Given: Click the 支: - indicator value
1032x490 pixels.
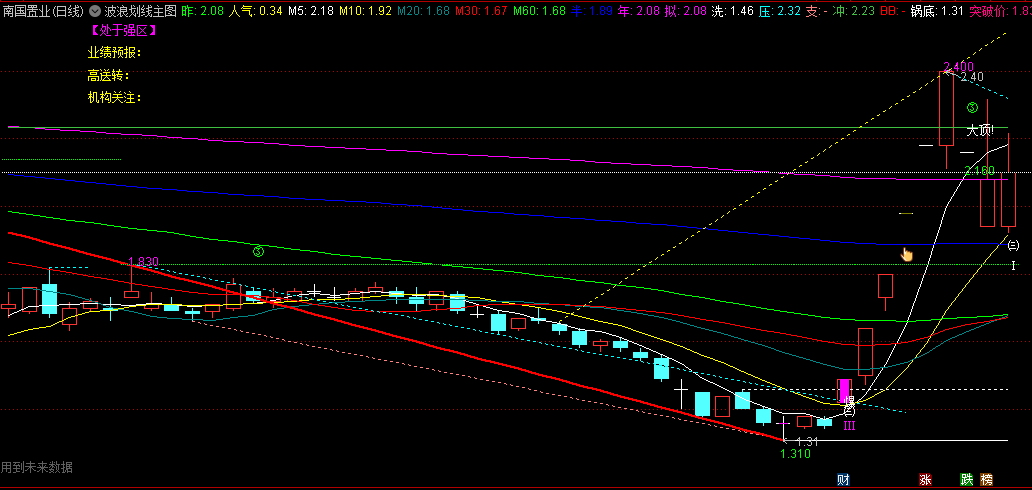Looking at the screenshot, I should [x=817, y=11].
